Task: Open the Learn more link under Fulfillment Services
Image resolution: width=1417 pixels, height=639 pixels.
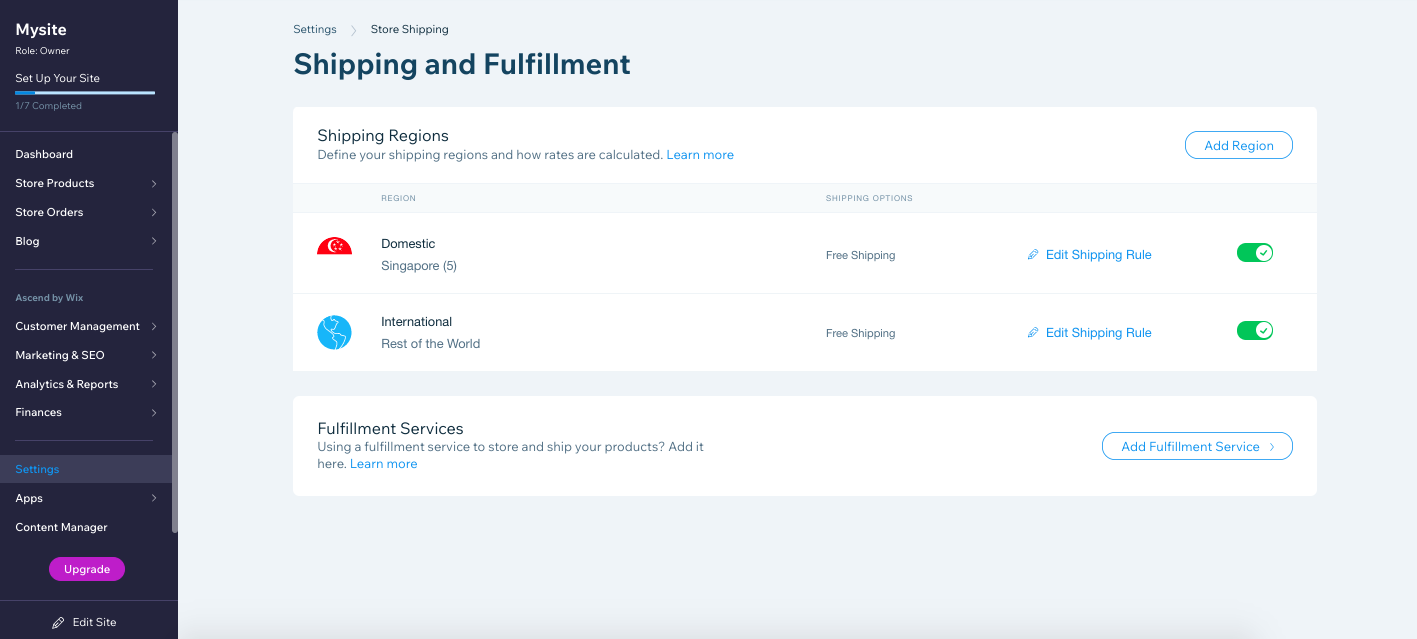Action: (383, 464)
